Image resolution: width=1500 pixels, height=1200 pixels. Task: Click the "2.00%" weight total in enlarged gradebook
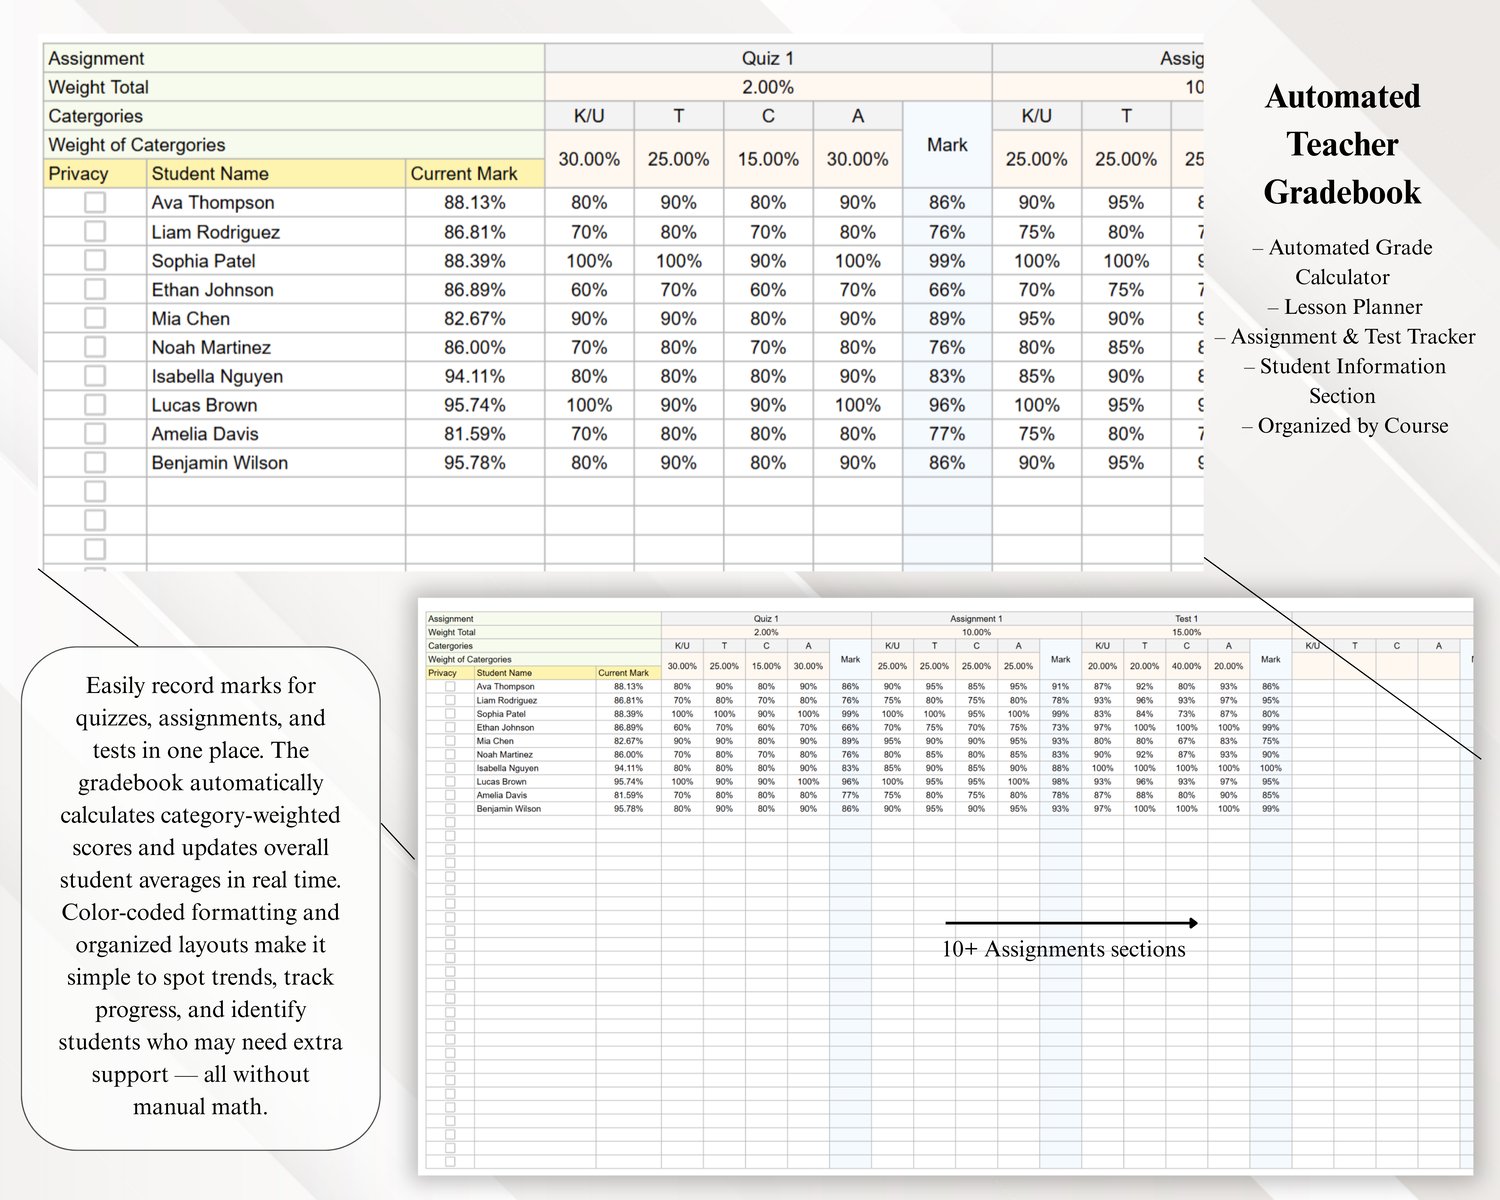click(768, 87)
